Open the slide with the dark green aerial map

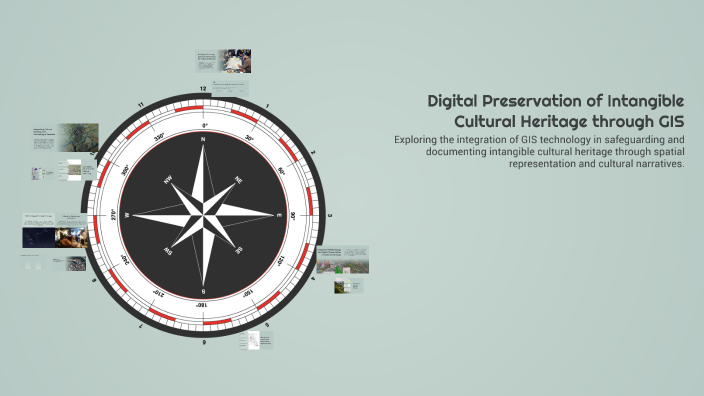pyautogui.click(x=65, y=137)
